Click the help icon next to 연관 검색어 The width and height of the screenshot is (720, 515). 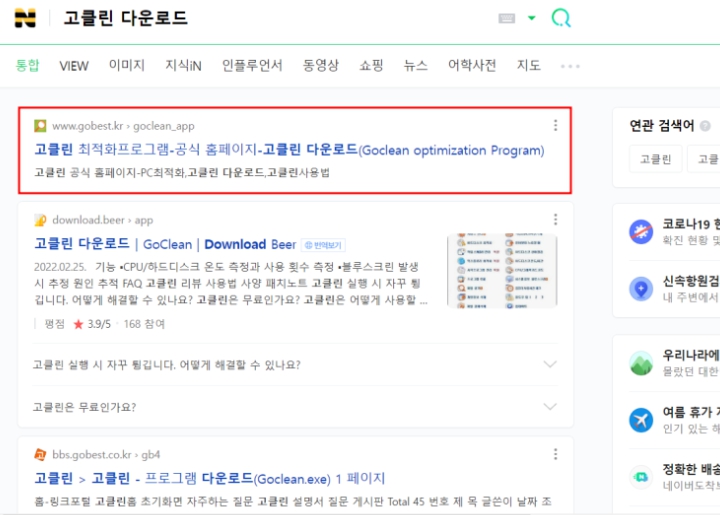[x=705, y=126]
